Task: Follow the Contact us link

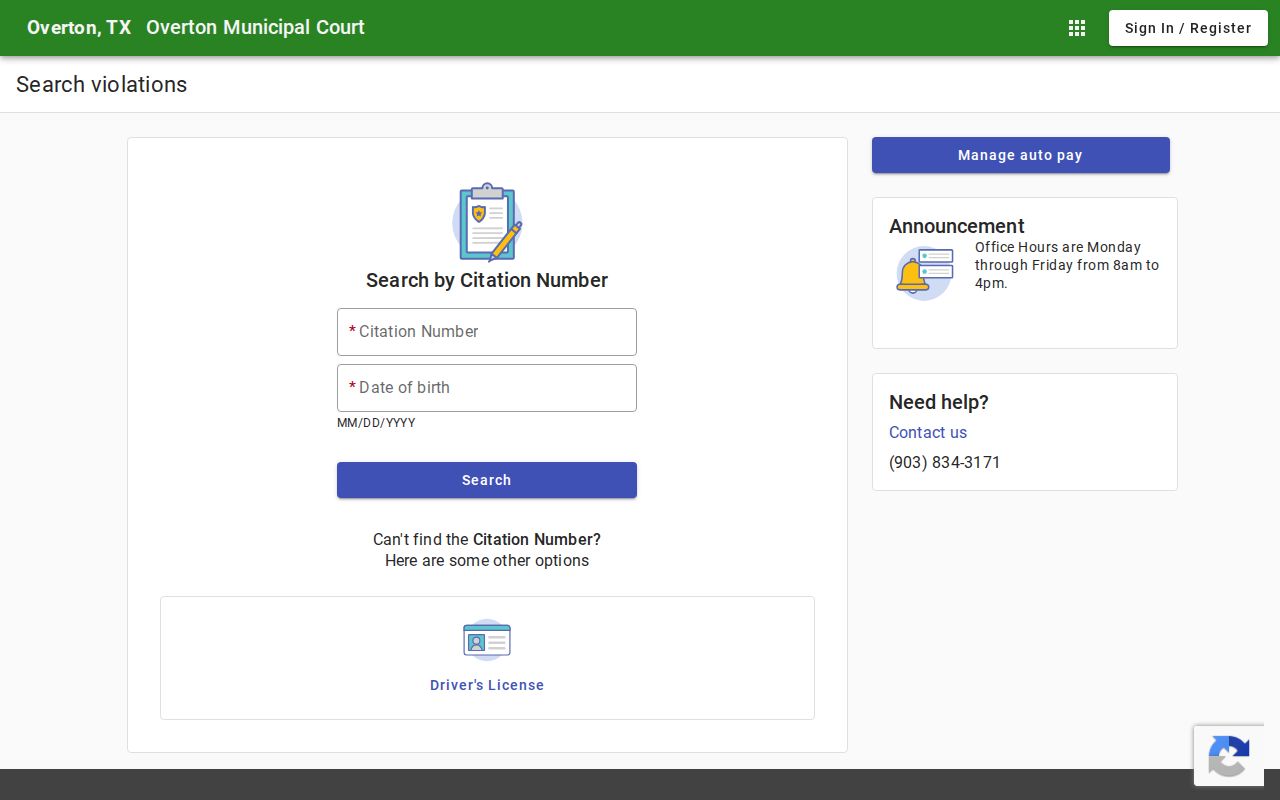Action: tap(928, 432)
